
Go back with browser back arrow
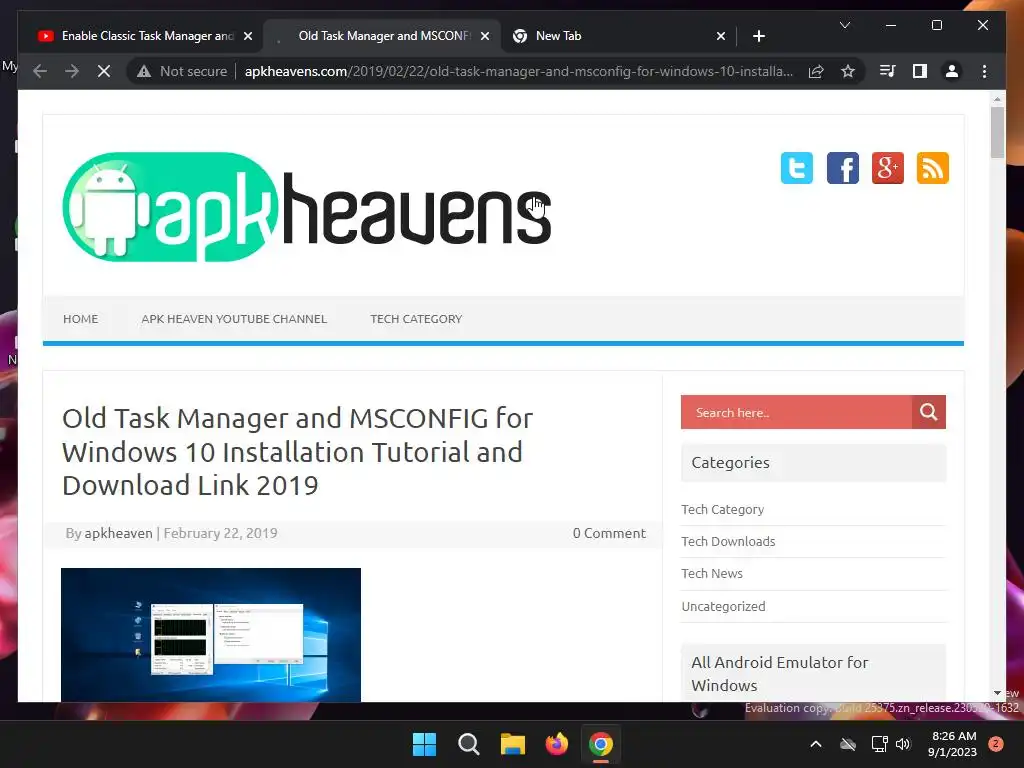(x=40, y=71)
